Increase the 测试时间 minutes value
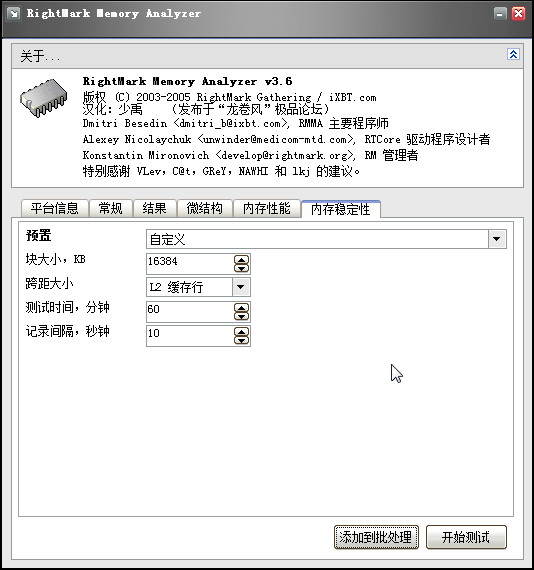Viewport: 534px width, 570px height. [x=241, y=308]
